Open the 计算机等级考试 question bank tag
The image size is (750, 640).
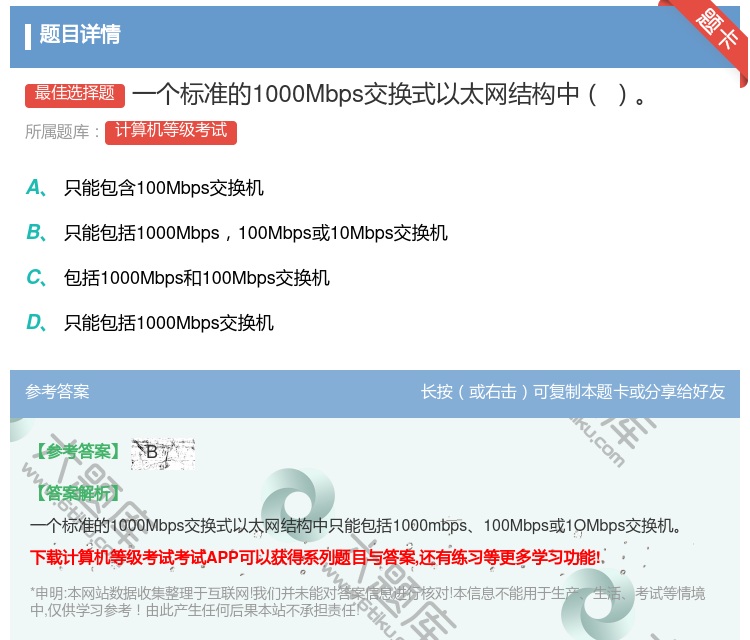click(171, 132)
